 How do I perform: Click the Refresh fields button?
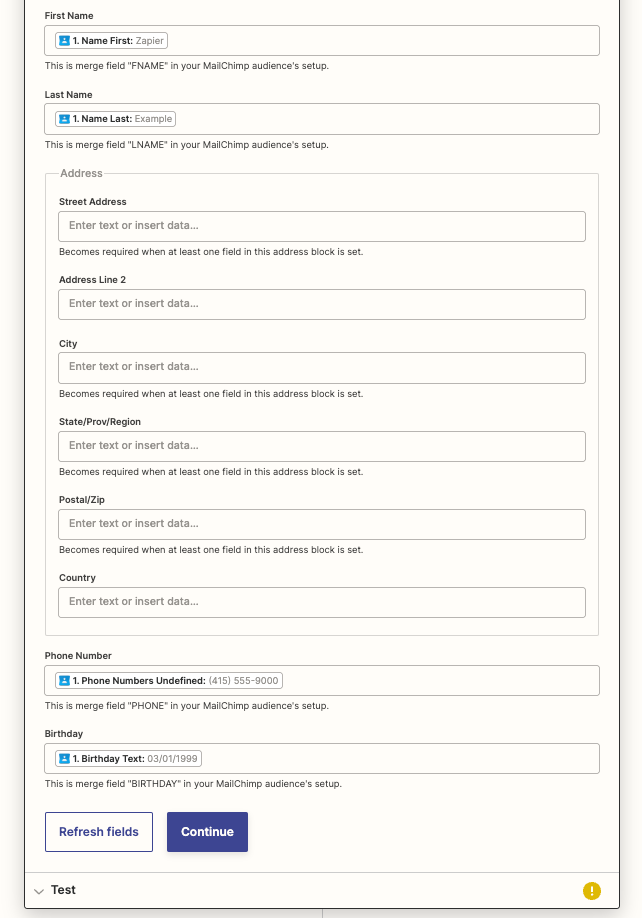(x=99, y=832)
